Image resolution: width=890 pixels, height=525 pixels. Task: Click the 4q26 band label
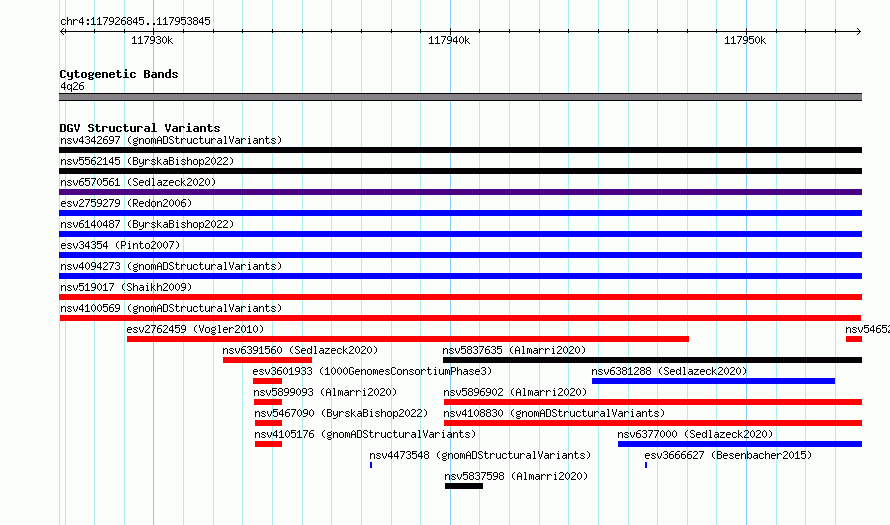(x=72, y=86)
